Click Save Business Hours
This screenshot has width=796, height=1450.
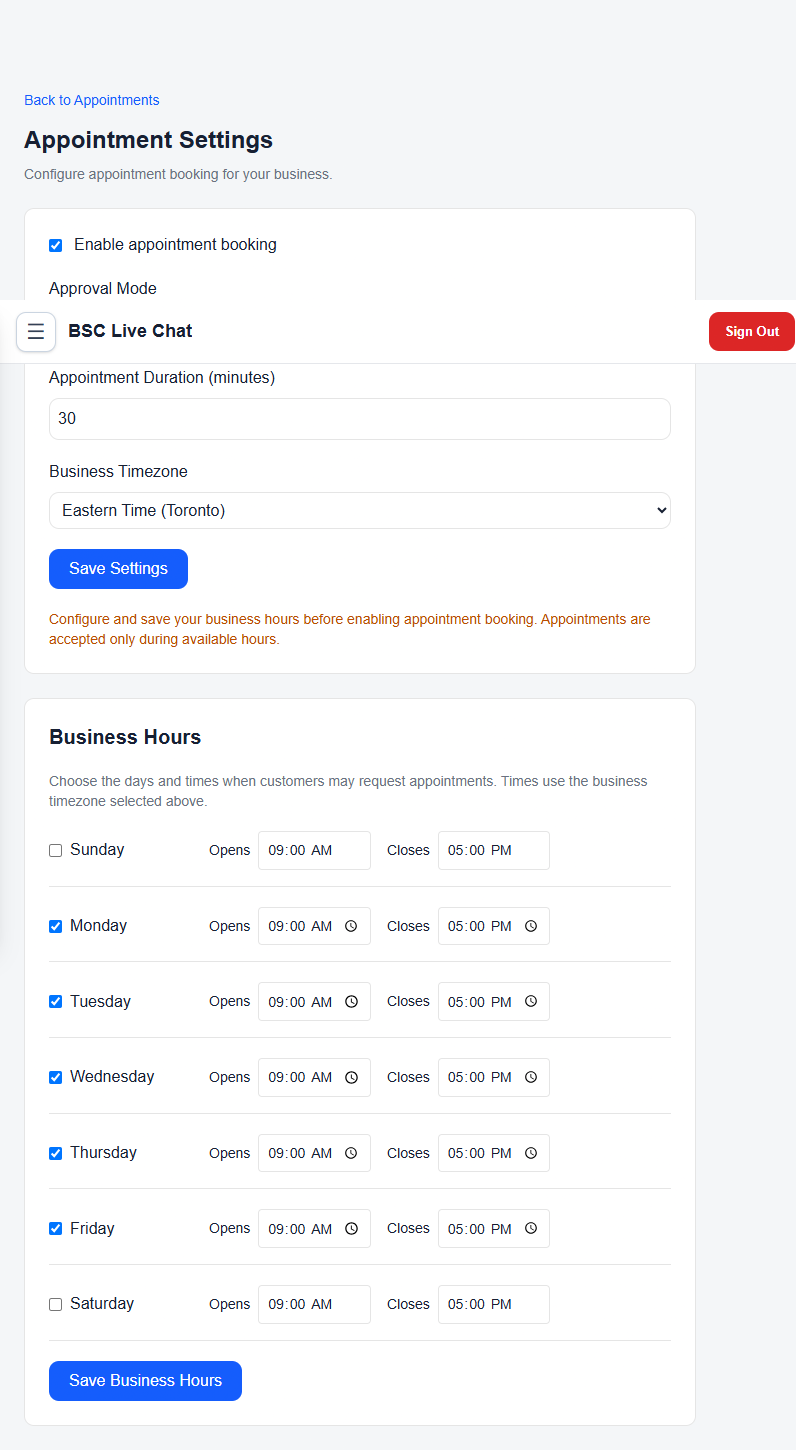point(145,1381)
